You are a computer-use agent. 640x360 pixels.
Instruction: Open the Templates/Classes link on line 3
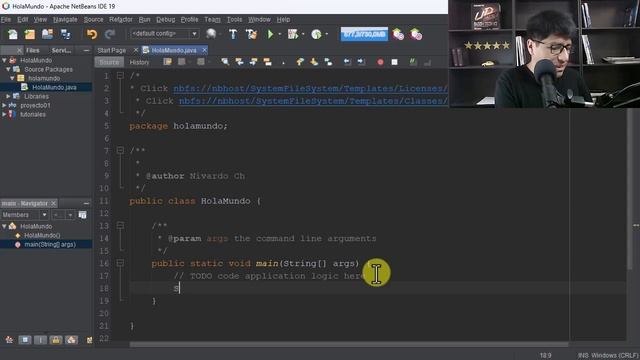313,101
